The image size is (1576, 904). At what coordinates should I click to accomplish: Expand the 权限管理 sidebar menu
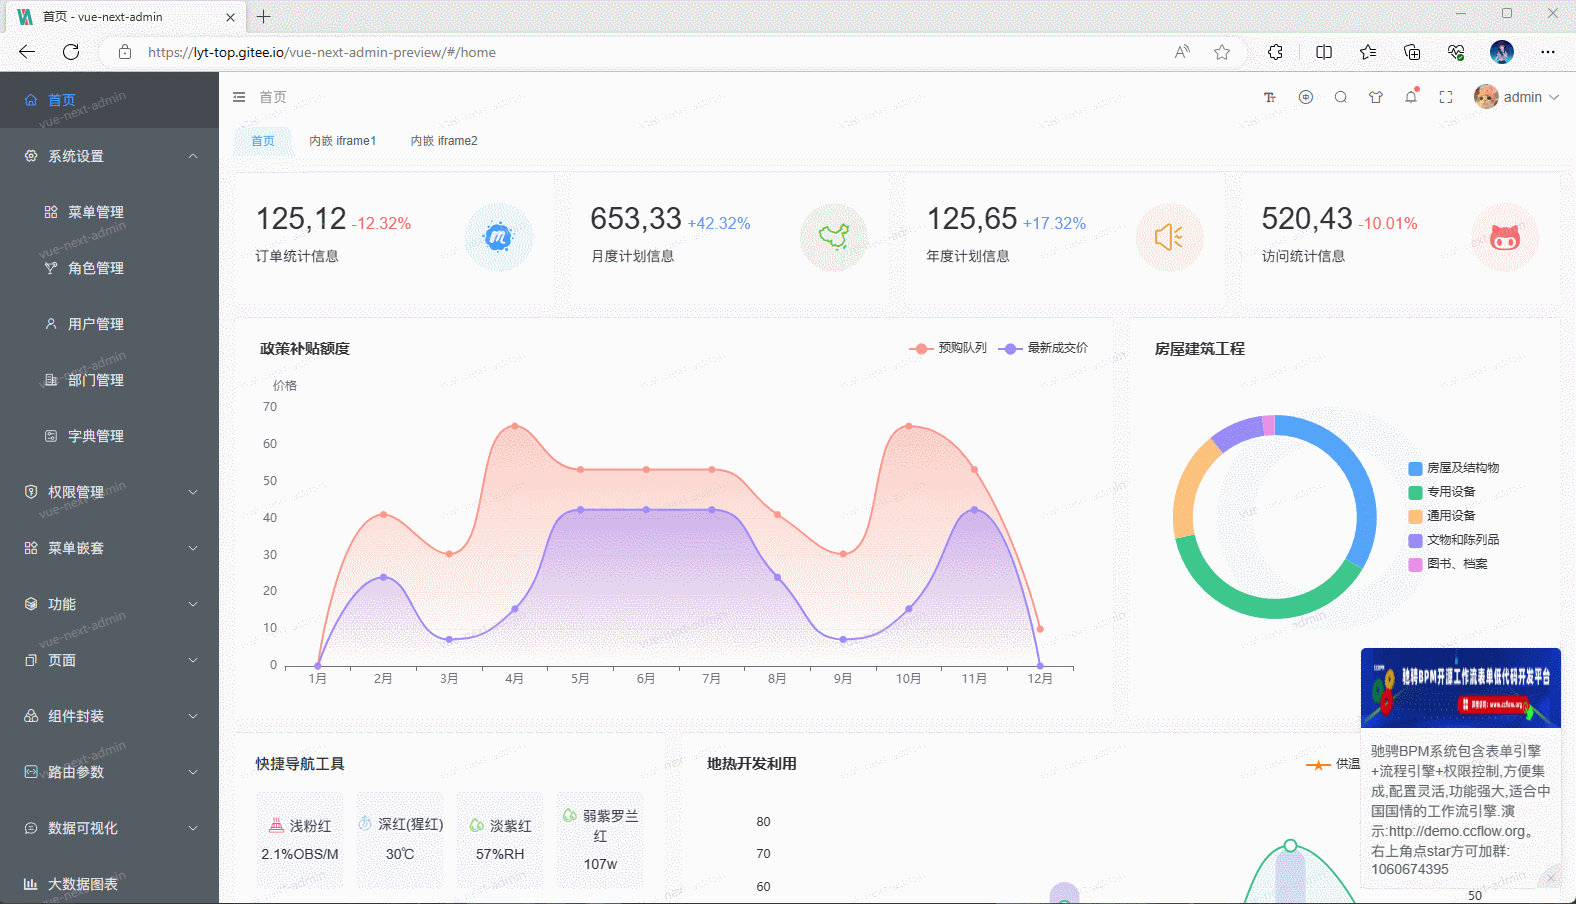point(109,492)
